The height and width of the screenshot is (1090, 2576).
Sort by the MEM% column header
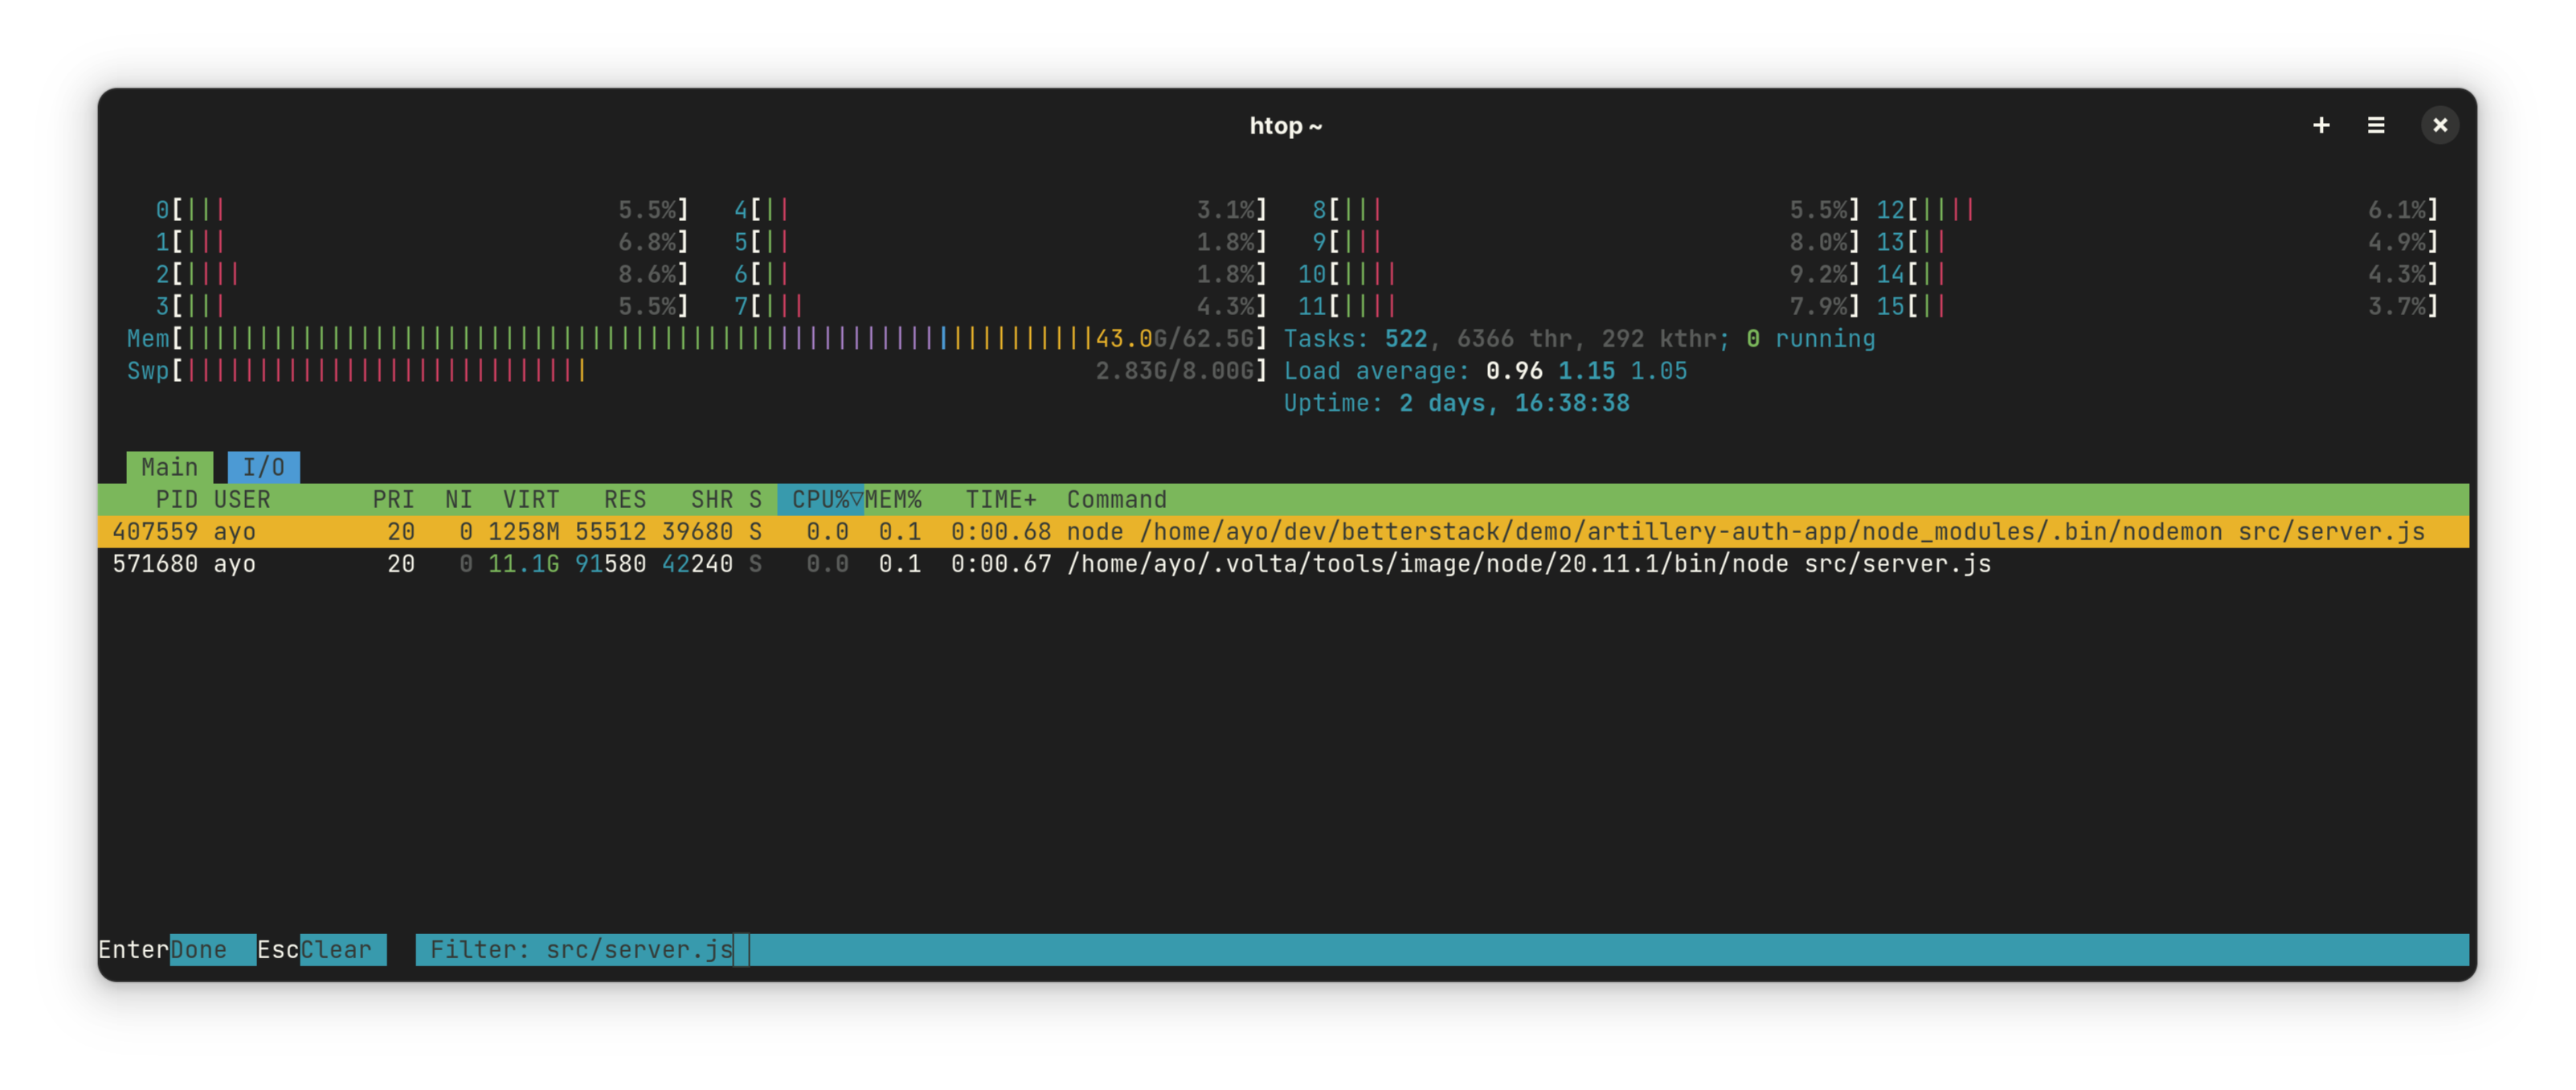click(893, 499)
